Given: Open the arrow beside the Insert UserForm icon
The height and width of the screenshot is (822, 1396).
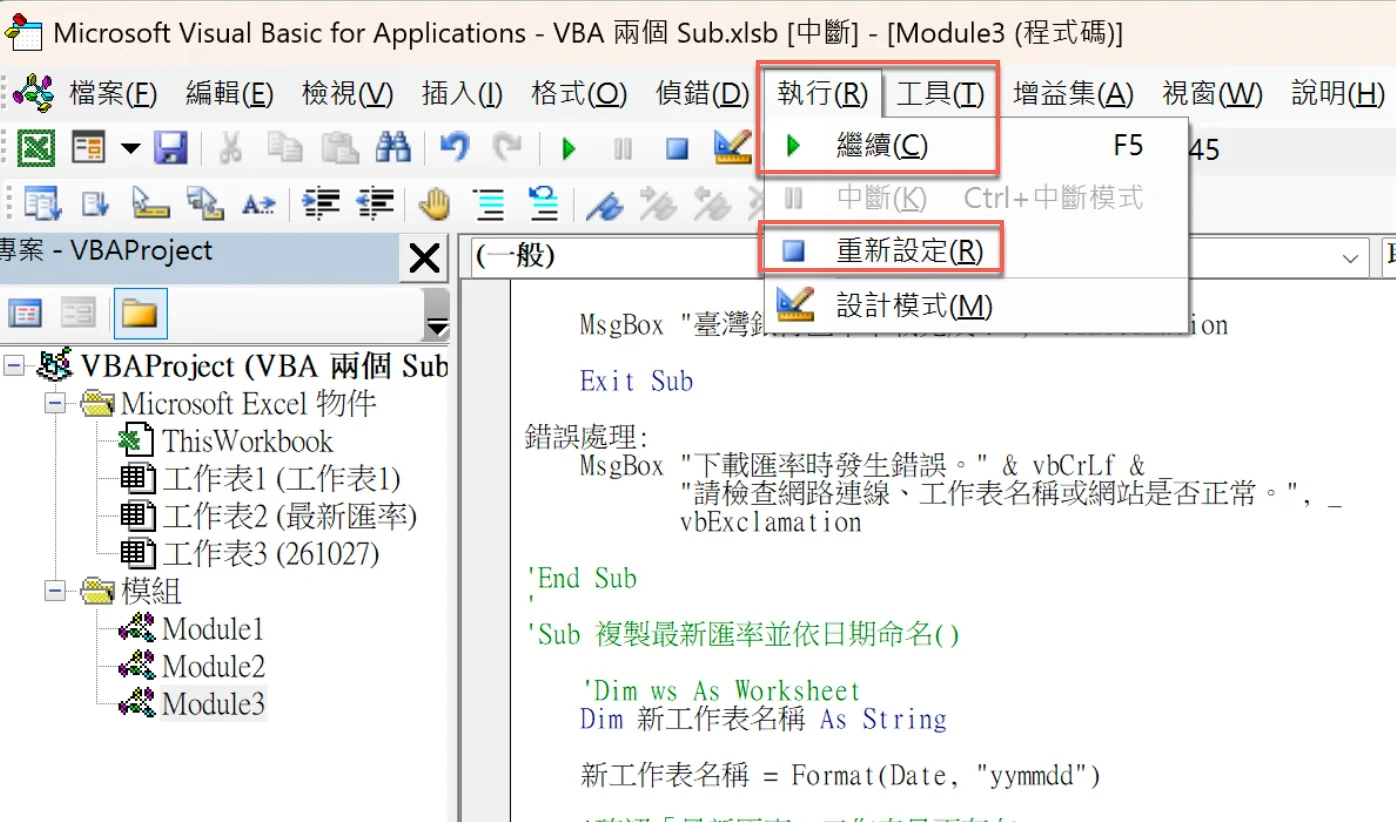Looking at the screenshot, I should (131, 150).
